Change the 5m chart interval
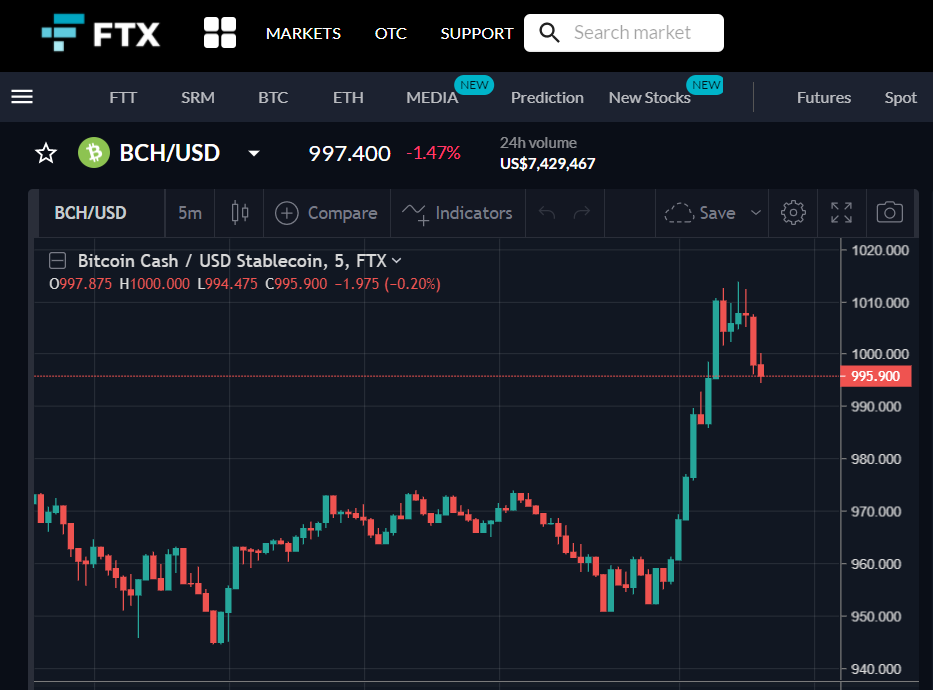This screenshot has width=933, height=690. (x=190, y=213)
